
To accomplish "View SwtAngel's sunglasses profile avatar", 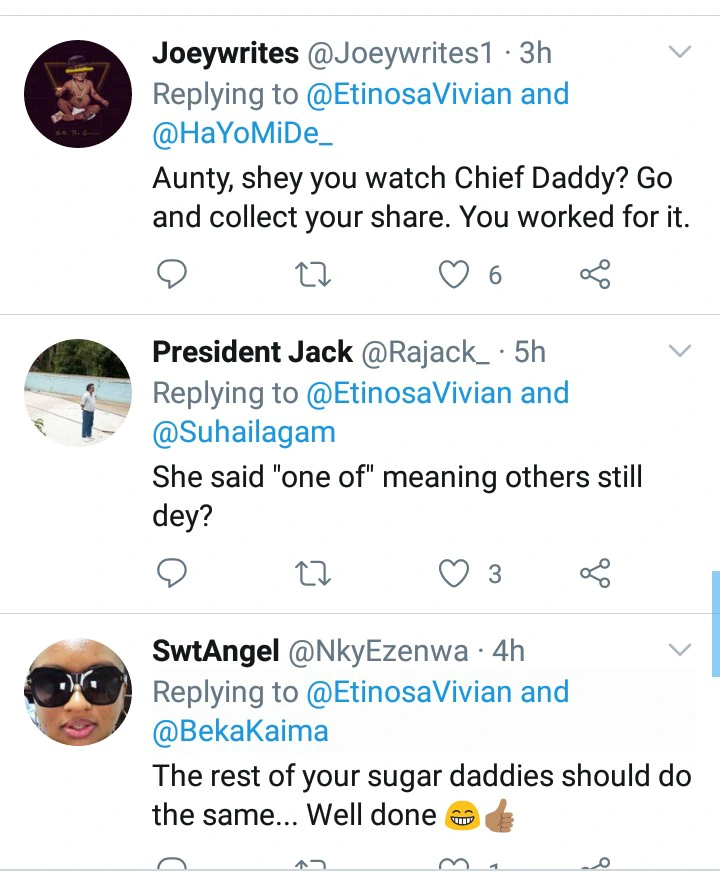I will 77,691.
